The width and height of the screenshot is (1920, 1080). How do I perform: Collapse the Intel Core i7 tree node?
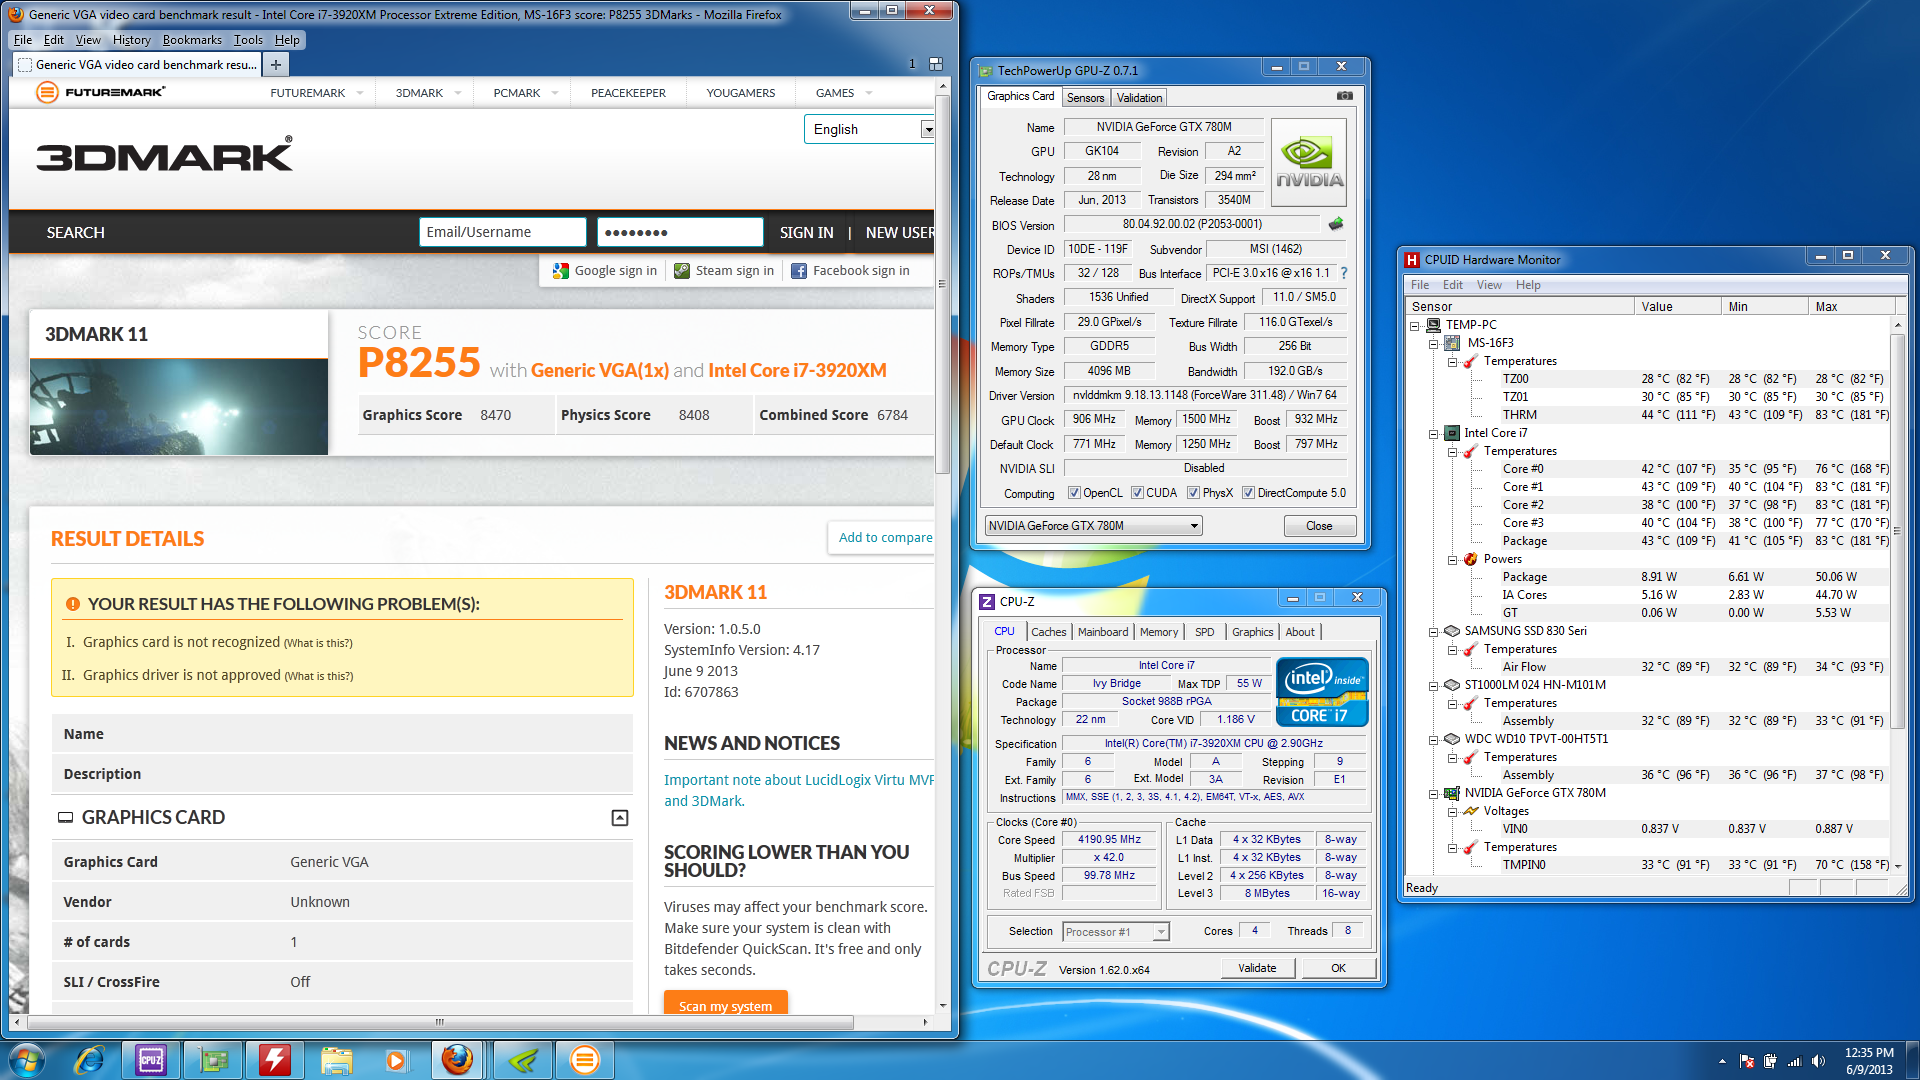tap(1433, 433)
